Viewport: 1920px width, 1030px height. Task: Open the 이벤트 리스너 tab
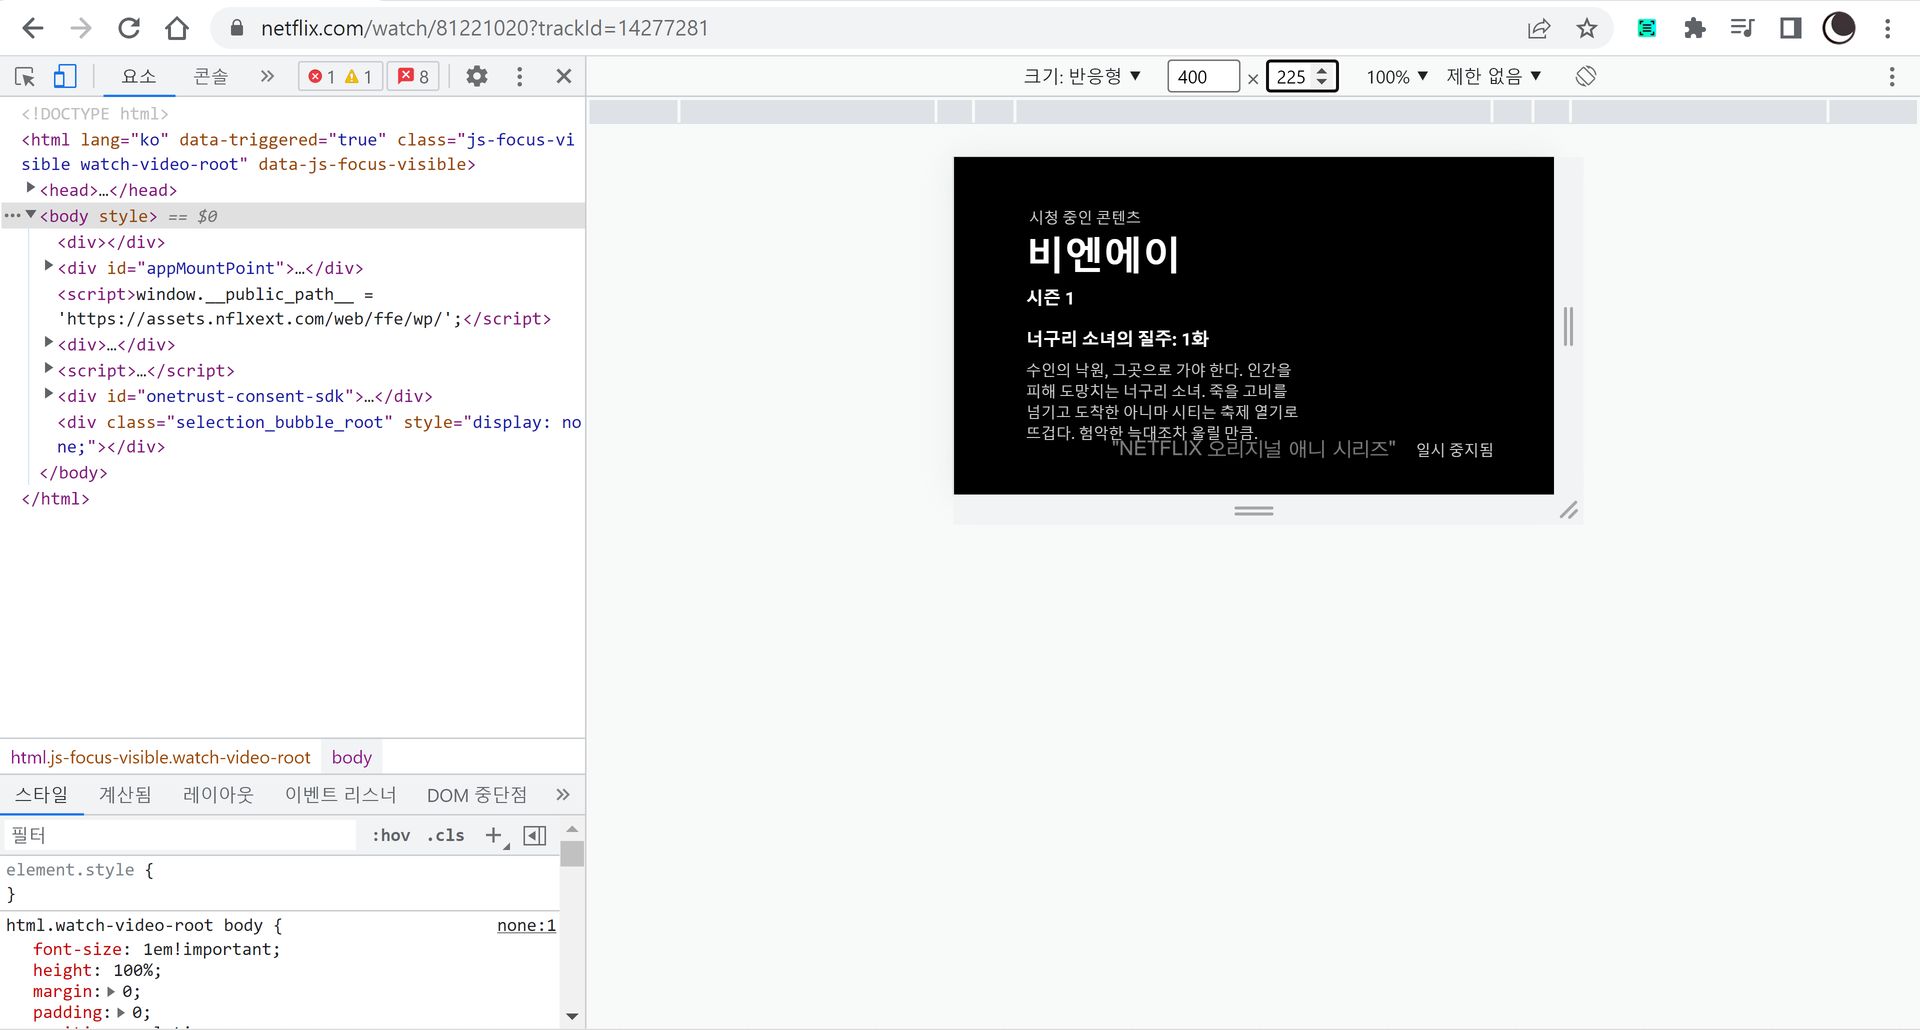pos(340,794)
